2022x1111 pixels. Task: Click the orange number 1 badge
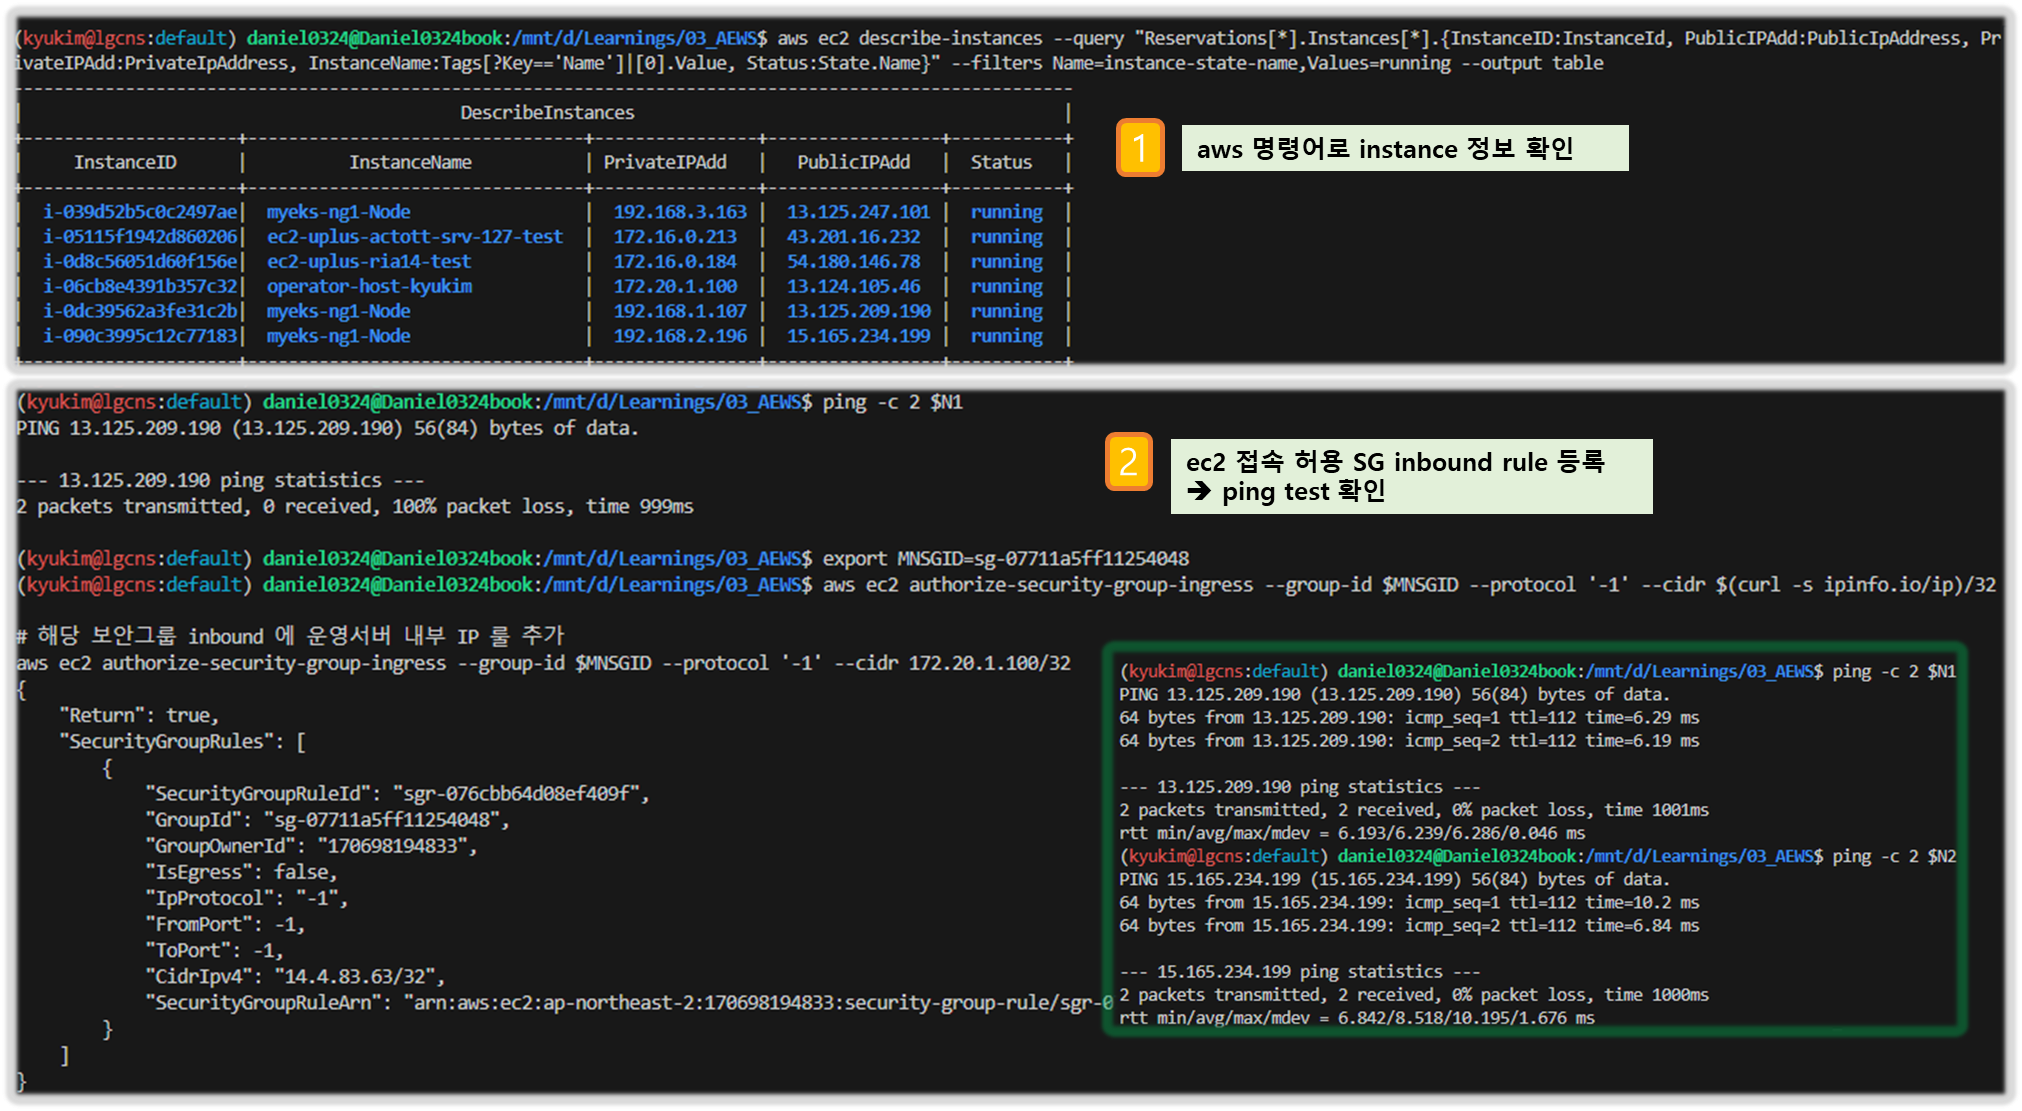tap(1139, 148)
